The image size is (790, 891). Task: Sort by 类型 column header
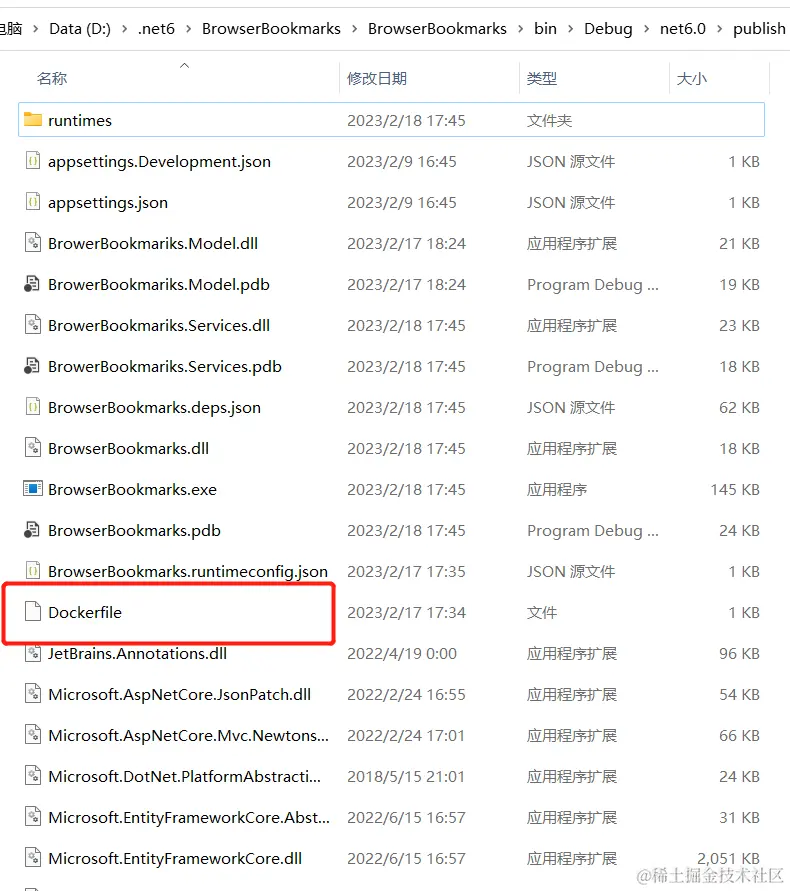[542, 78]
